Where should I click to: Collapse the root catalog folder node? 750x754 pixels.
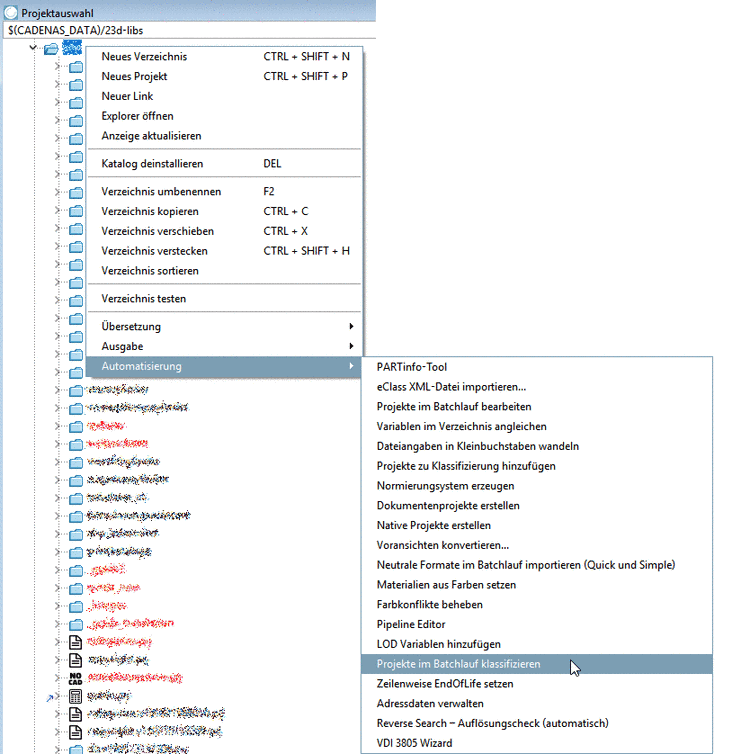coord(33,47)
